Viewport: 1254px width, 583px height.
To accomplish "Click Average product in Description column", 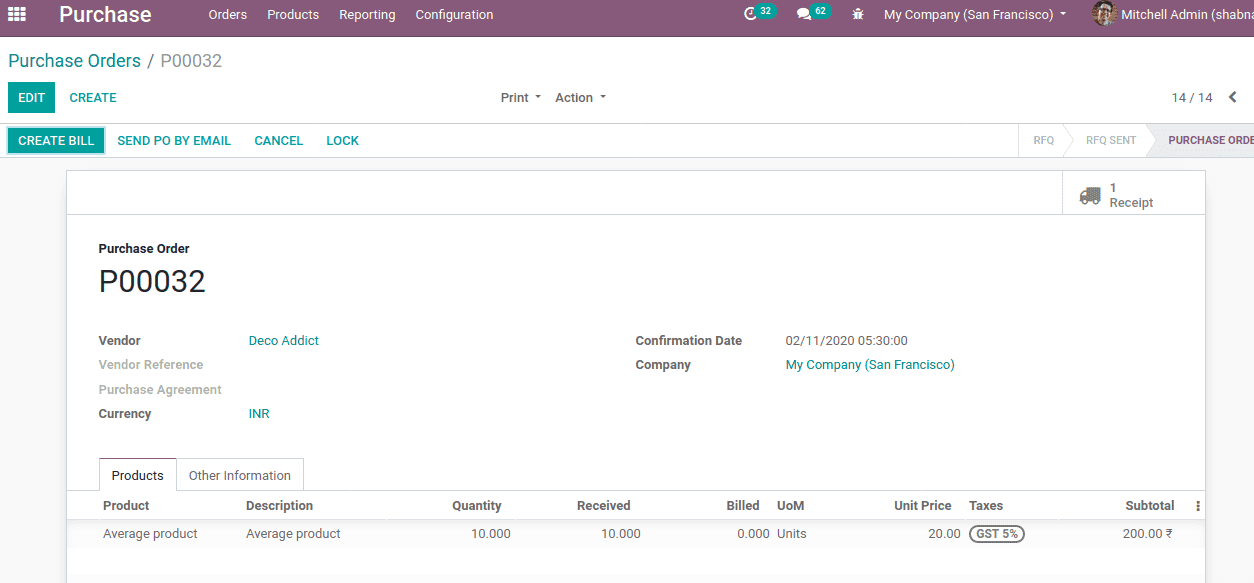I will point(294,534).
